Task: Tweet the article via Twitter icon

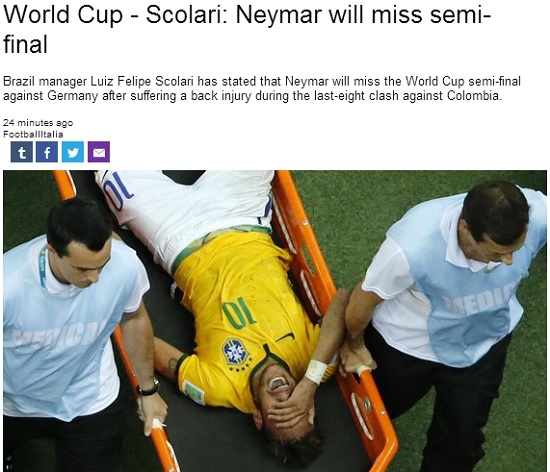Action: 73,152
